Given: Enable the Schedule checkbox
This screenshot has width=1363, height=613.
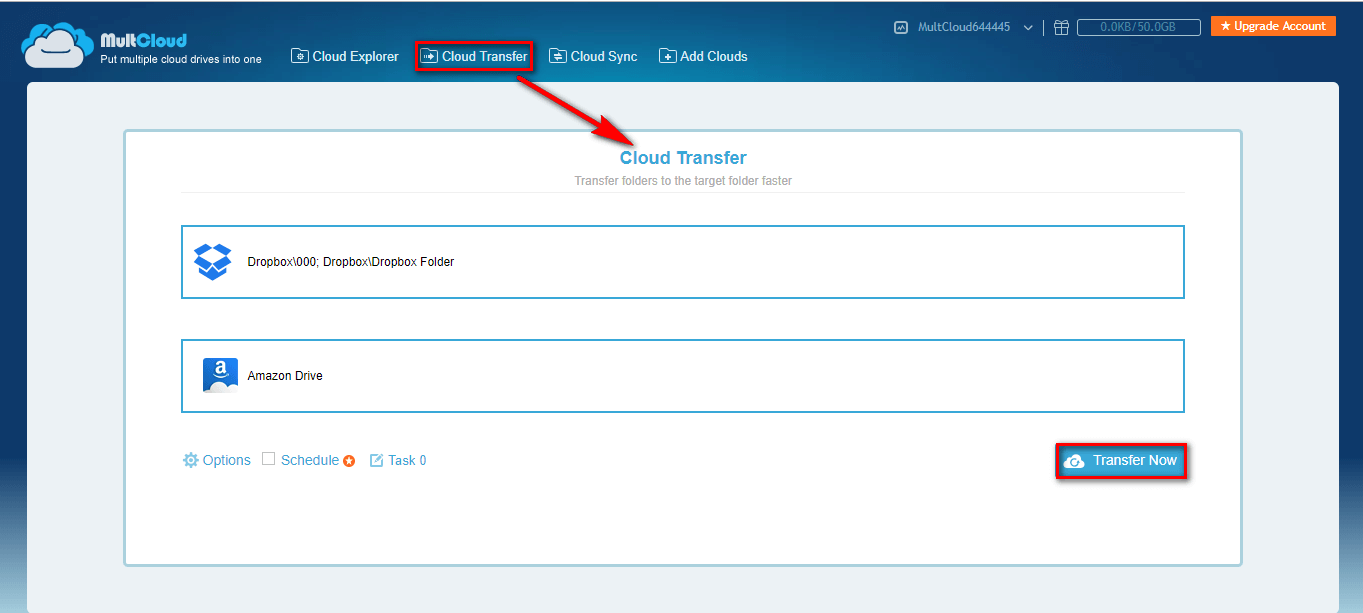Looking at the screenshot, I should click(x=268, y=459).
